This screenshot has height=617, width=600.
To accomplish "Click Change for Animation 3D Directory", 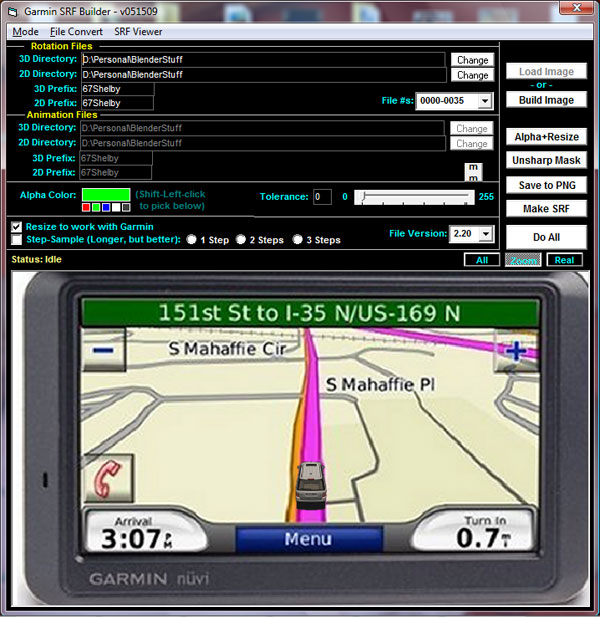I will [471, 128].
